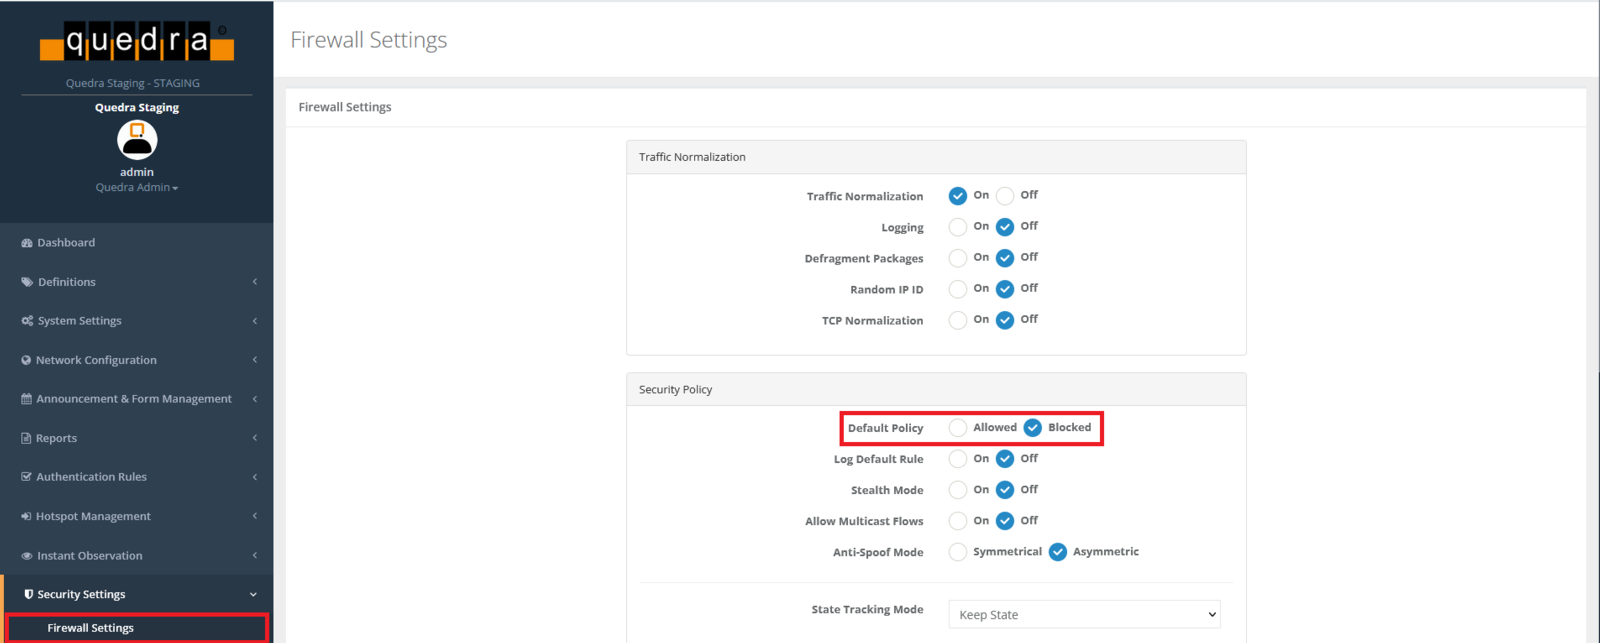Click the admin user avatar
This screenshot has height=643, width=1600.
click(x=137, y=140)
